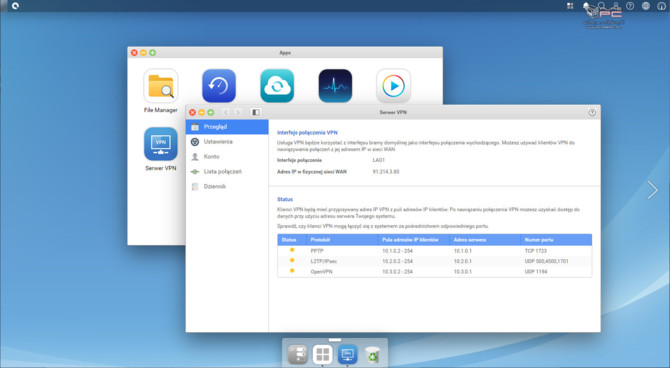Click the 10.3.0.2 - 254 address pool cell

coord(397,272)
